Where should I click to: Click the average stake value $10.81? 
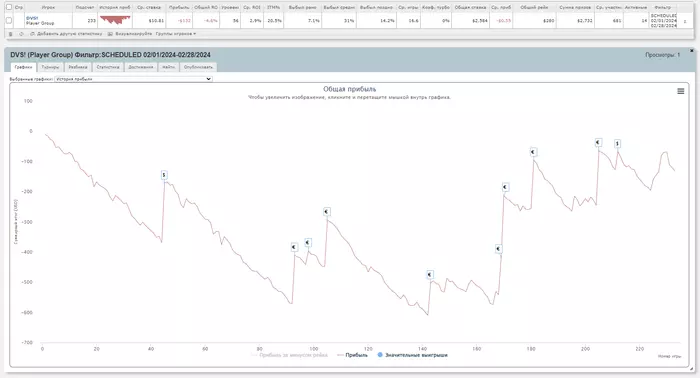pyautogui.click(x=156, y=21)
